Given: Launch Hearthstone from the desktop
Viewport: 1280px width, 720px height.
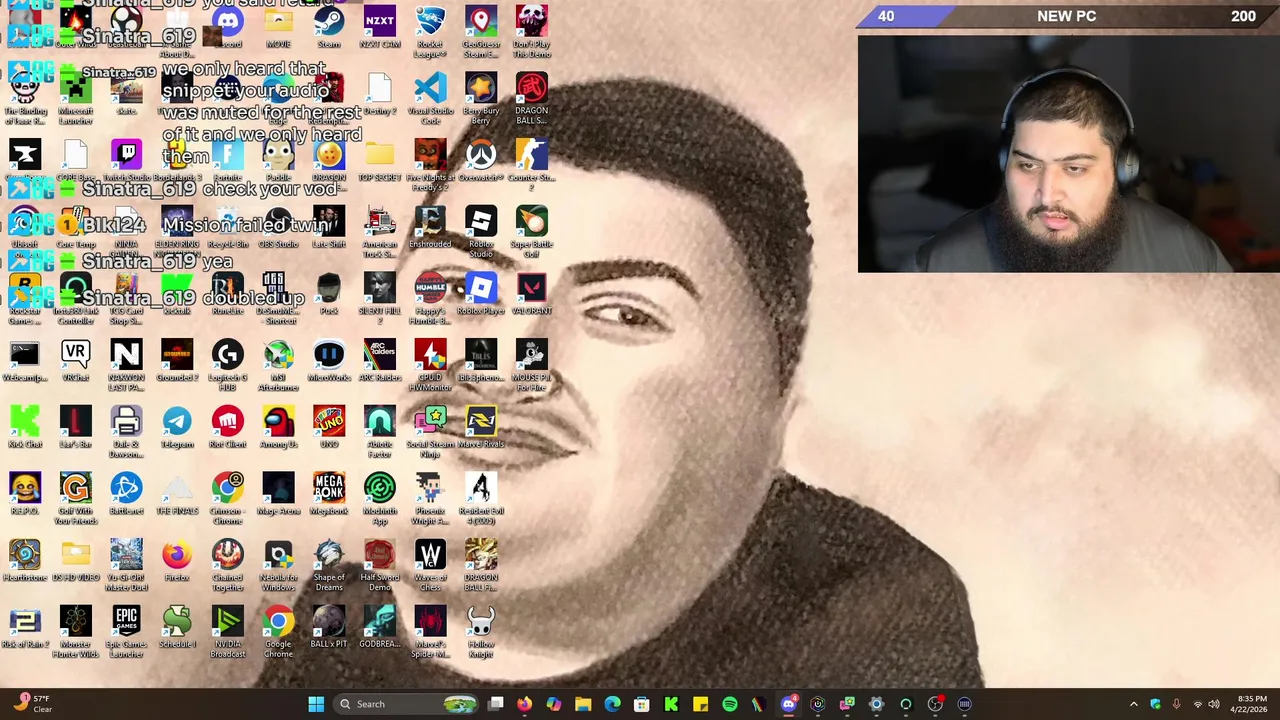Looking at the screenshot, I should click(25, 560).
